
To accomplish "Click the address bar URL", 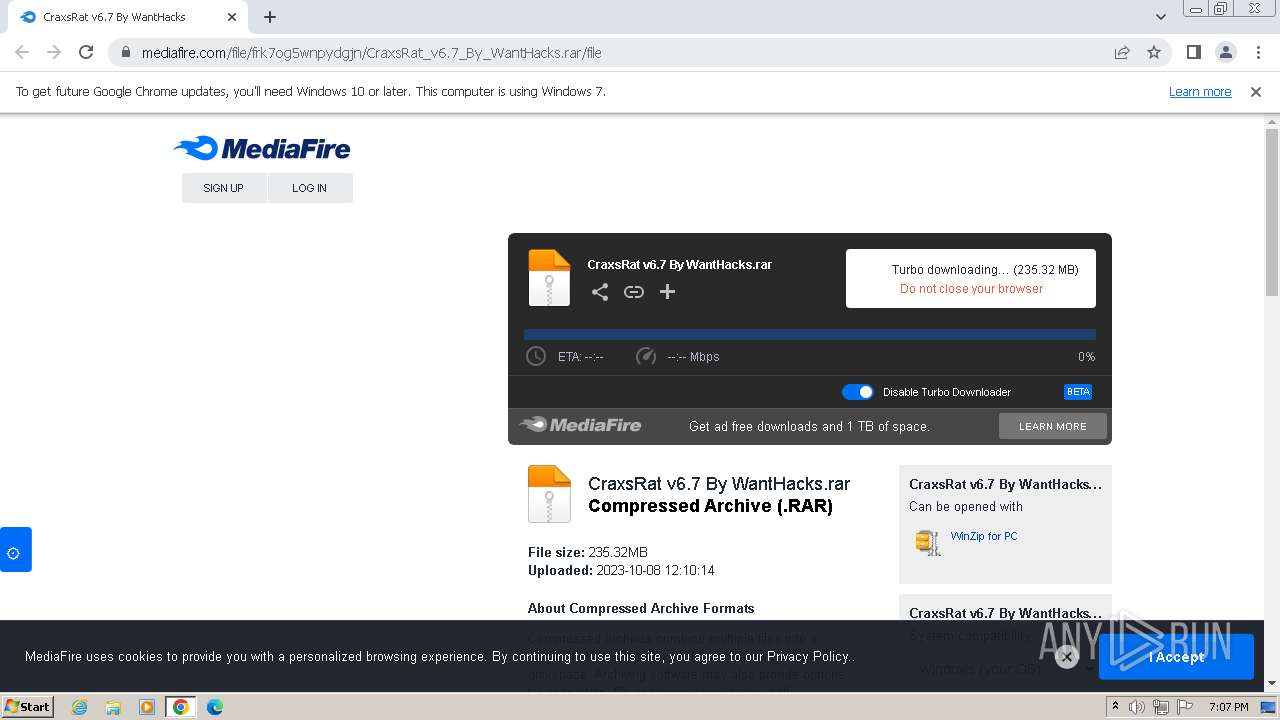I will pyautogui.click(x=371, y=53).
